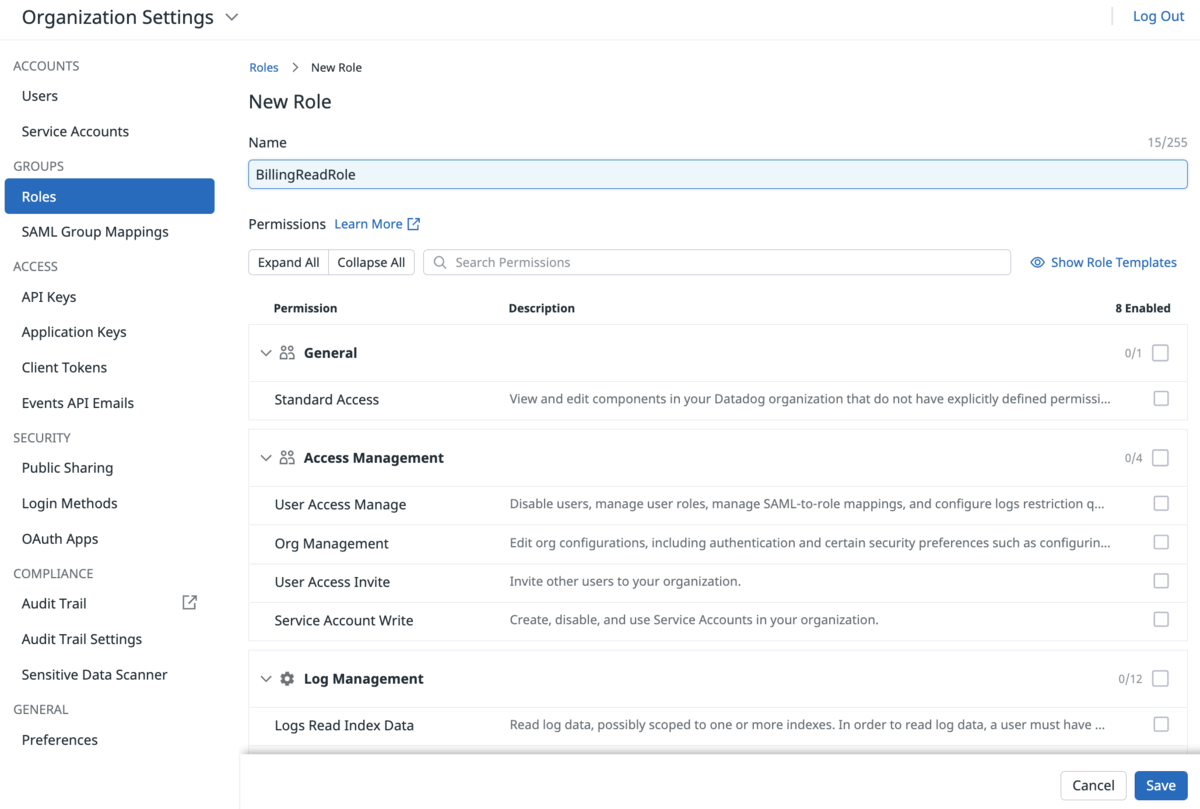Viewport: 1200px width, 809px height.
Task: Check the Standard Access permission
Action: pos(1161,399)
